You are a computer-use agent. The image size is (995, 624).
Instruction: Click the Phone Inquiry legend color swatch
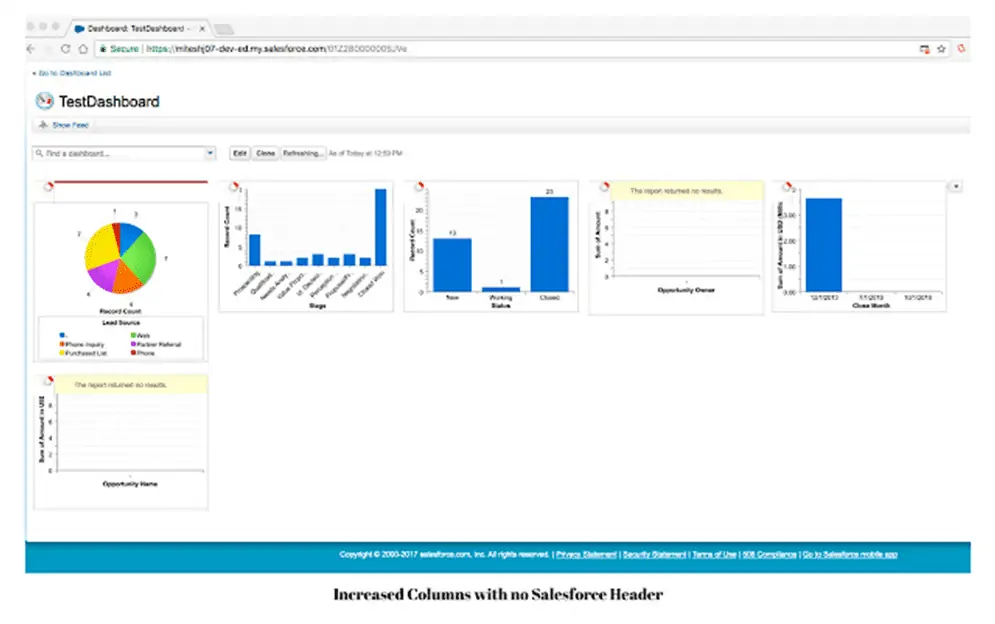[62, 344]
